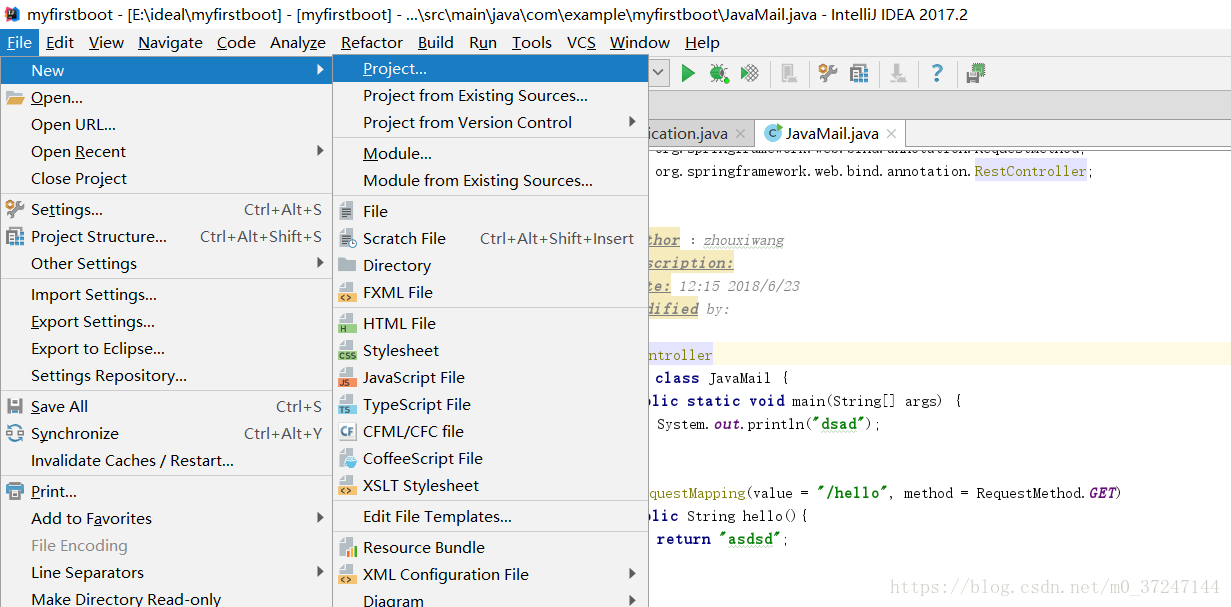This screenshot has width=1231, height=607.
Task: Open the Navigate menu
Action: pyautogui.click(x=170, y=42)
